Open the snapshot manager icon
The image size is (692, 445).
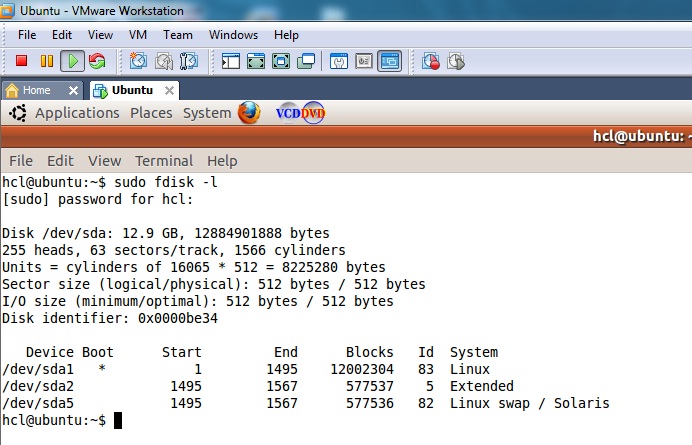(x=189, y=61)
